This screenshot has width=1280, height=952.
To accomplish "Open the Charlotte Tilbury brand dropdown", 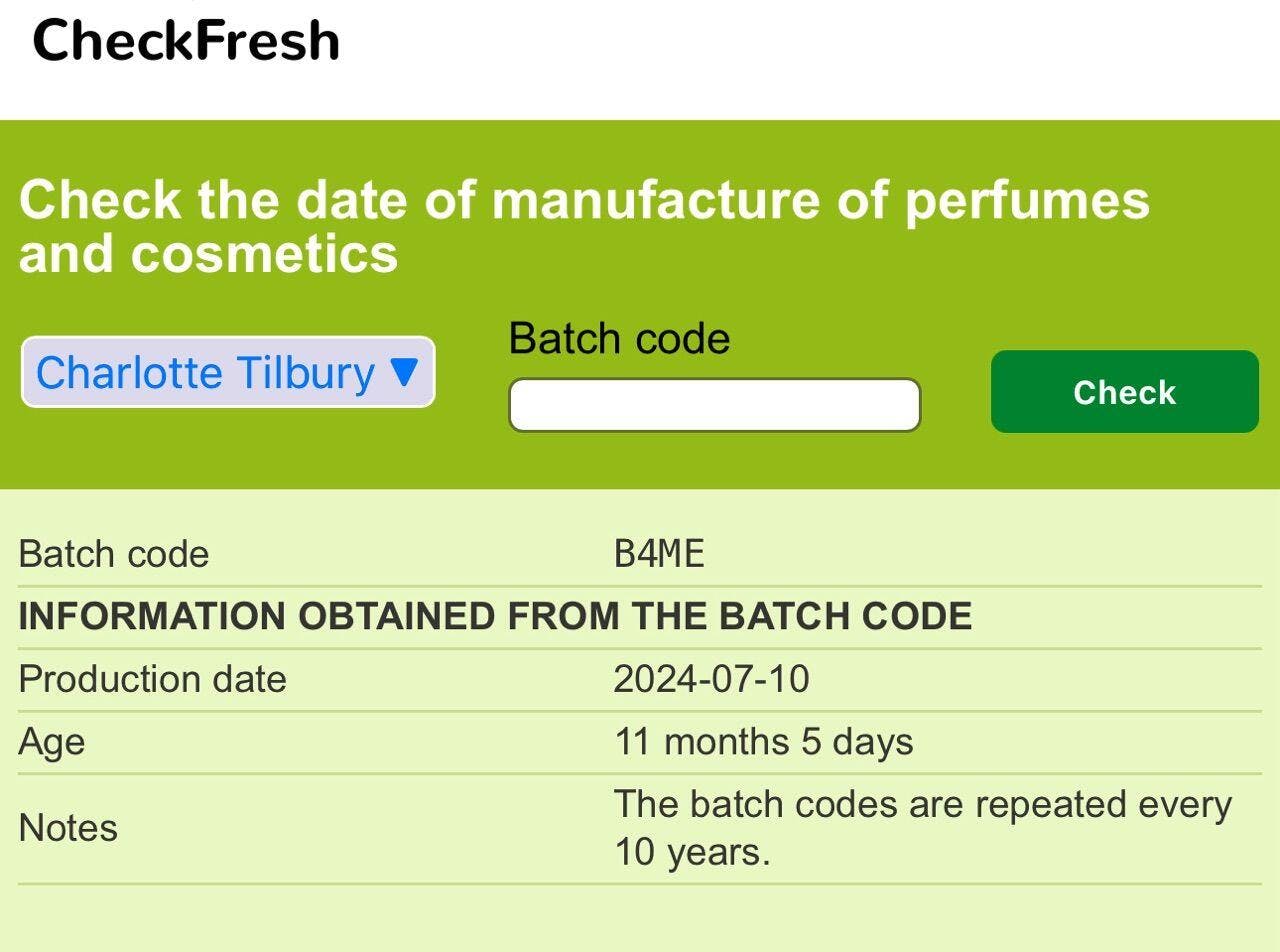I will [228, 372].
